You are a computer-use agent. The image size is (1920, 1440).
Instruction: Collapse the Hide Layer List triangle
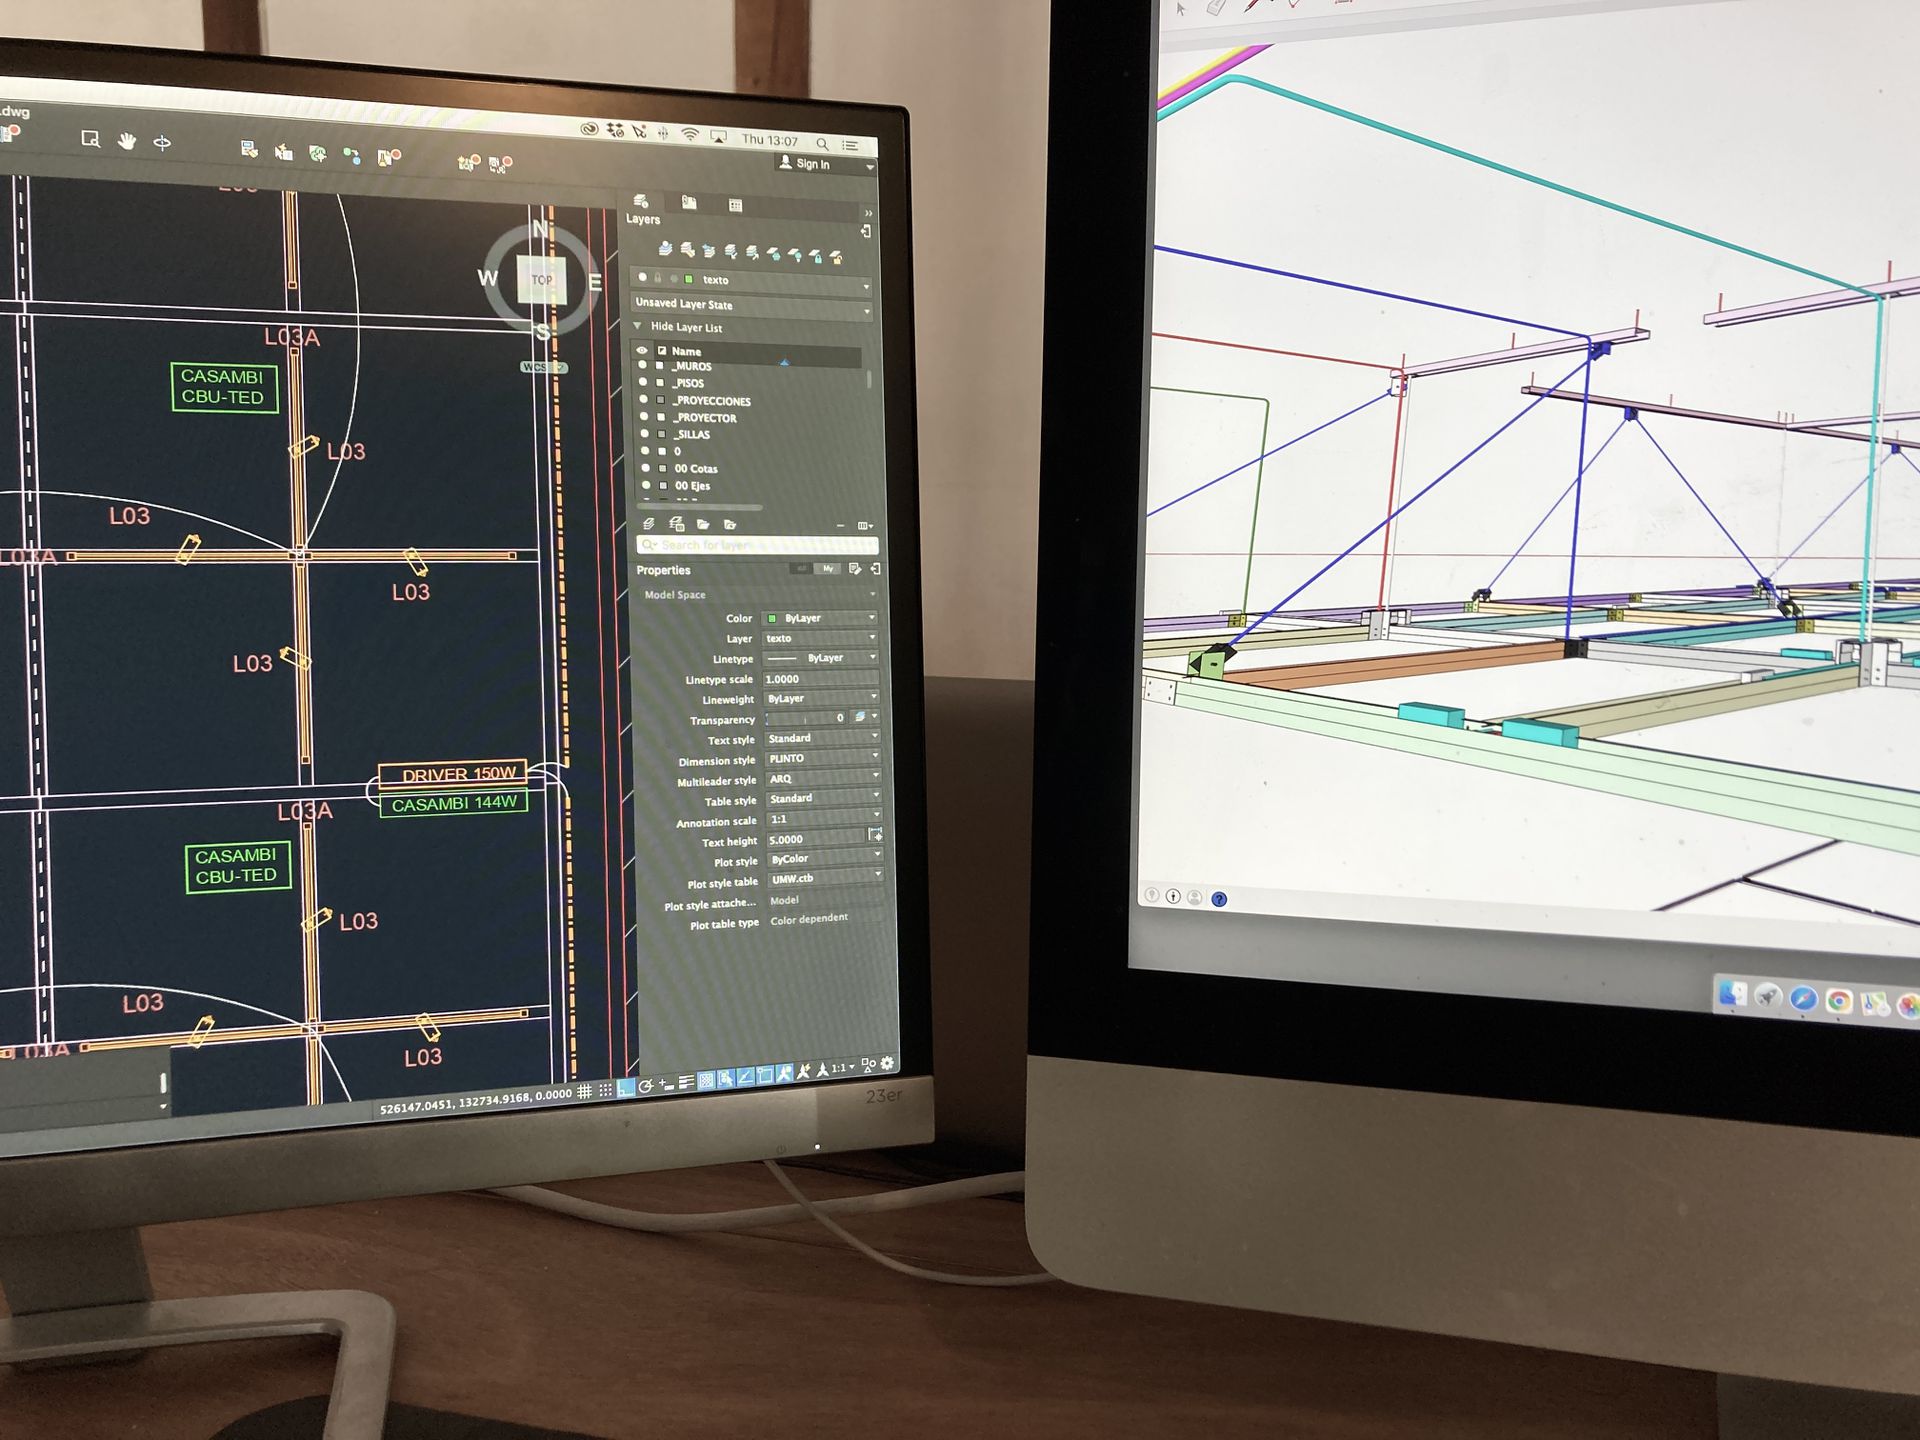pos(638,326)
